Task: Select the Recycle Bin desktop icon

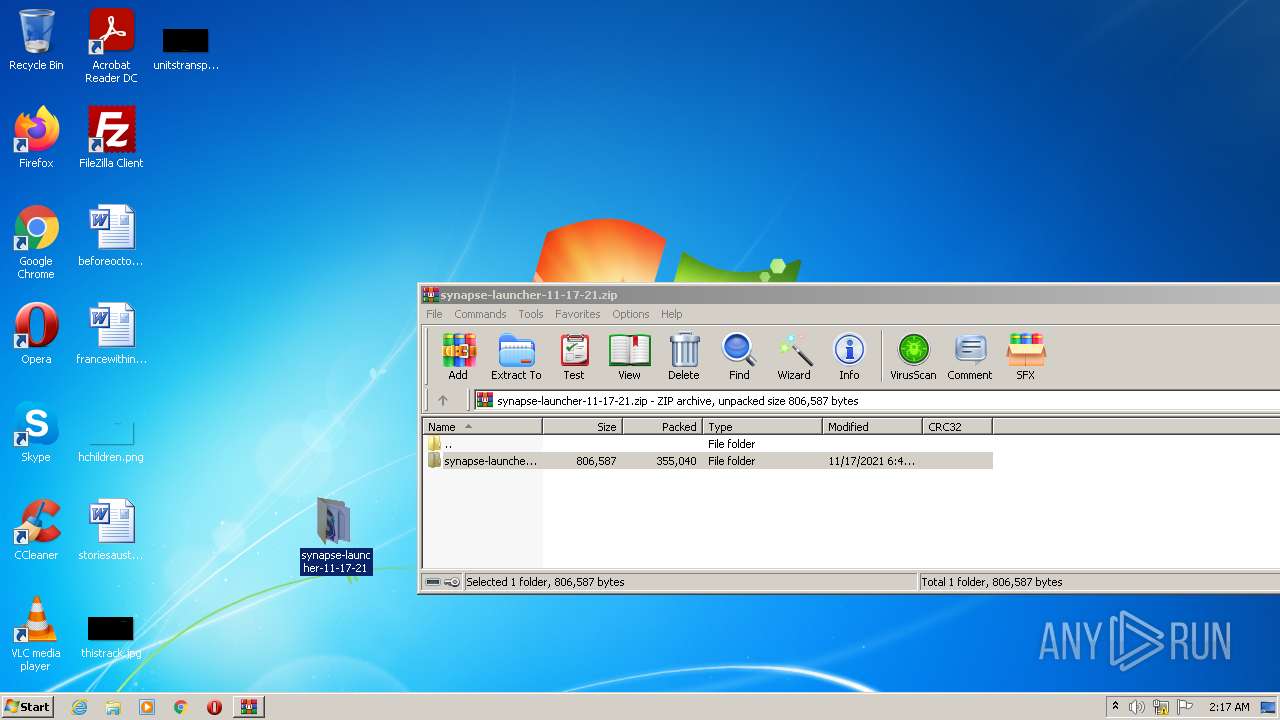Action: 36,40
